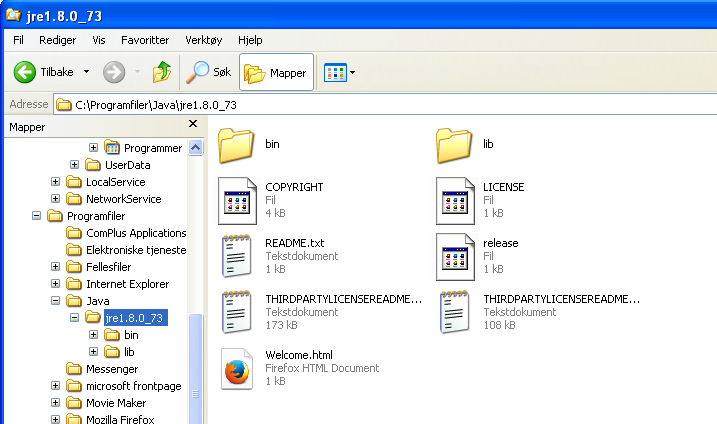717x424 pixels.
Task: Select the LICENSE file icon
Action: (x=455, y=201)
